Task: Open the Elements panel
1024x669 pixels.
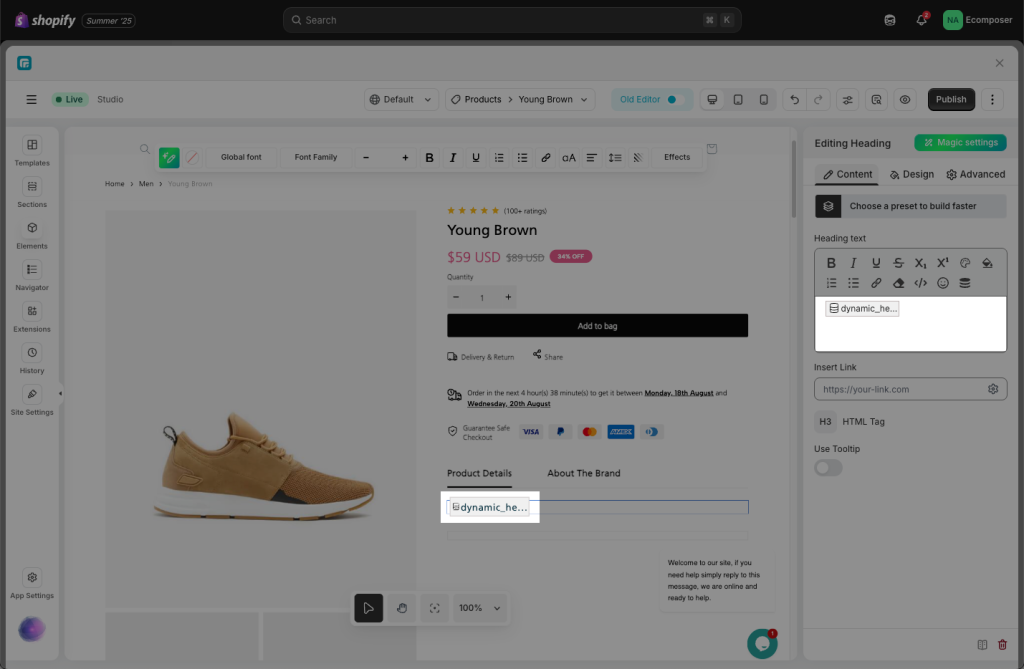Action: pyautogui.click(x=32, y=235)
